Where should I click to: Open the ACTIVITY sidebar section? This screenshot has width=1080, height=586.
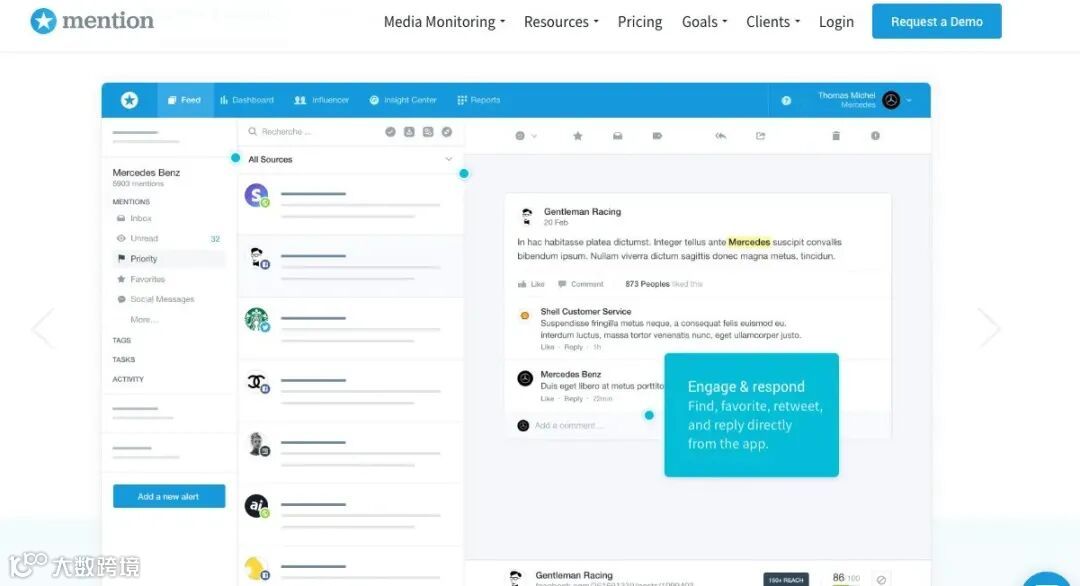point(128,379)
